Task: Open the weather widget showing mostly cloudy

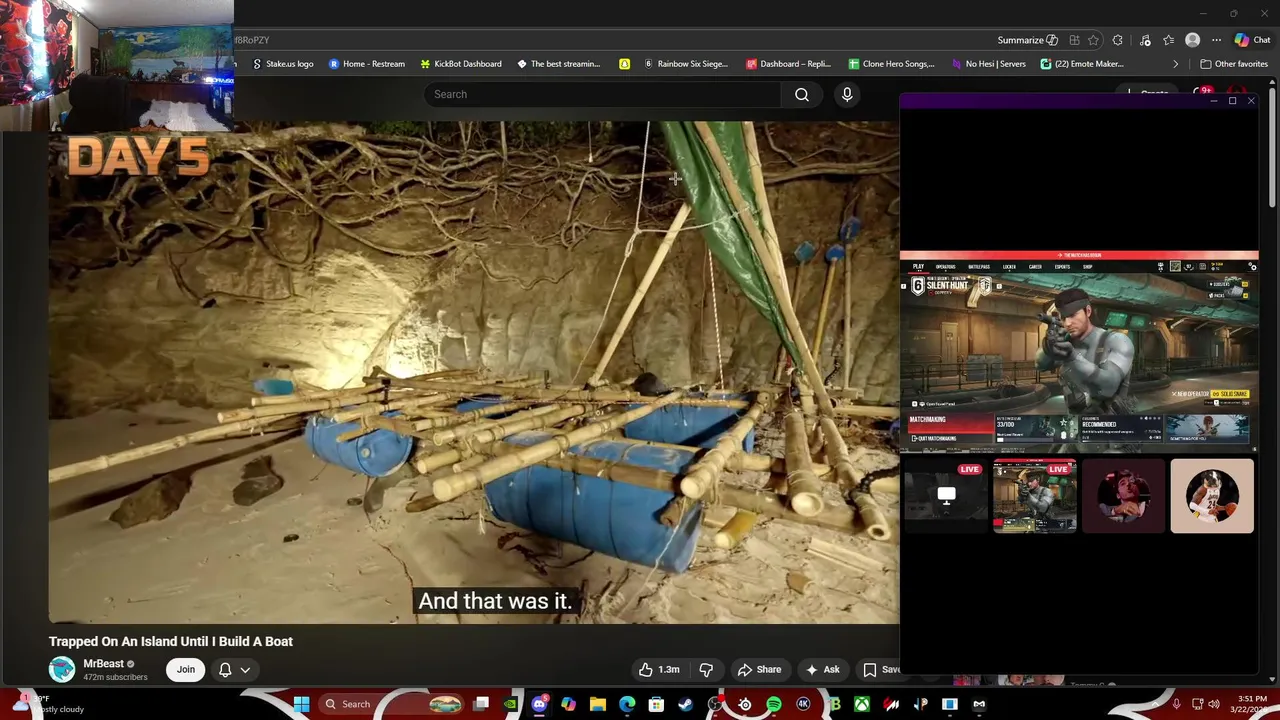Action: click(50, 704)
